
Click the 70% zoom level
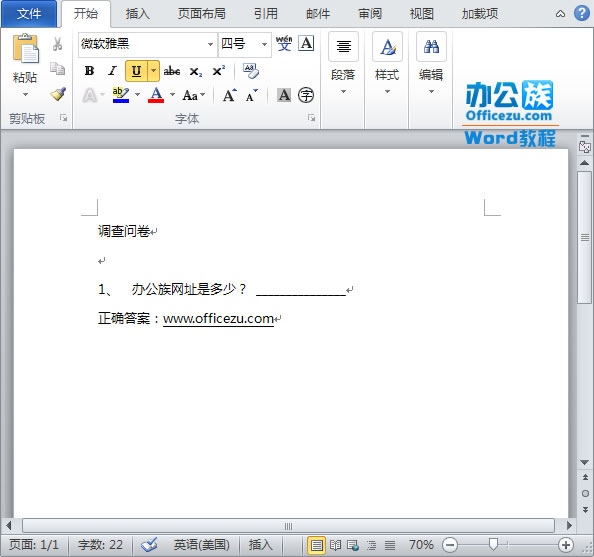(421, 545)
